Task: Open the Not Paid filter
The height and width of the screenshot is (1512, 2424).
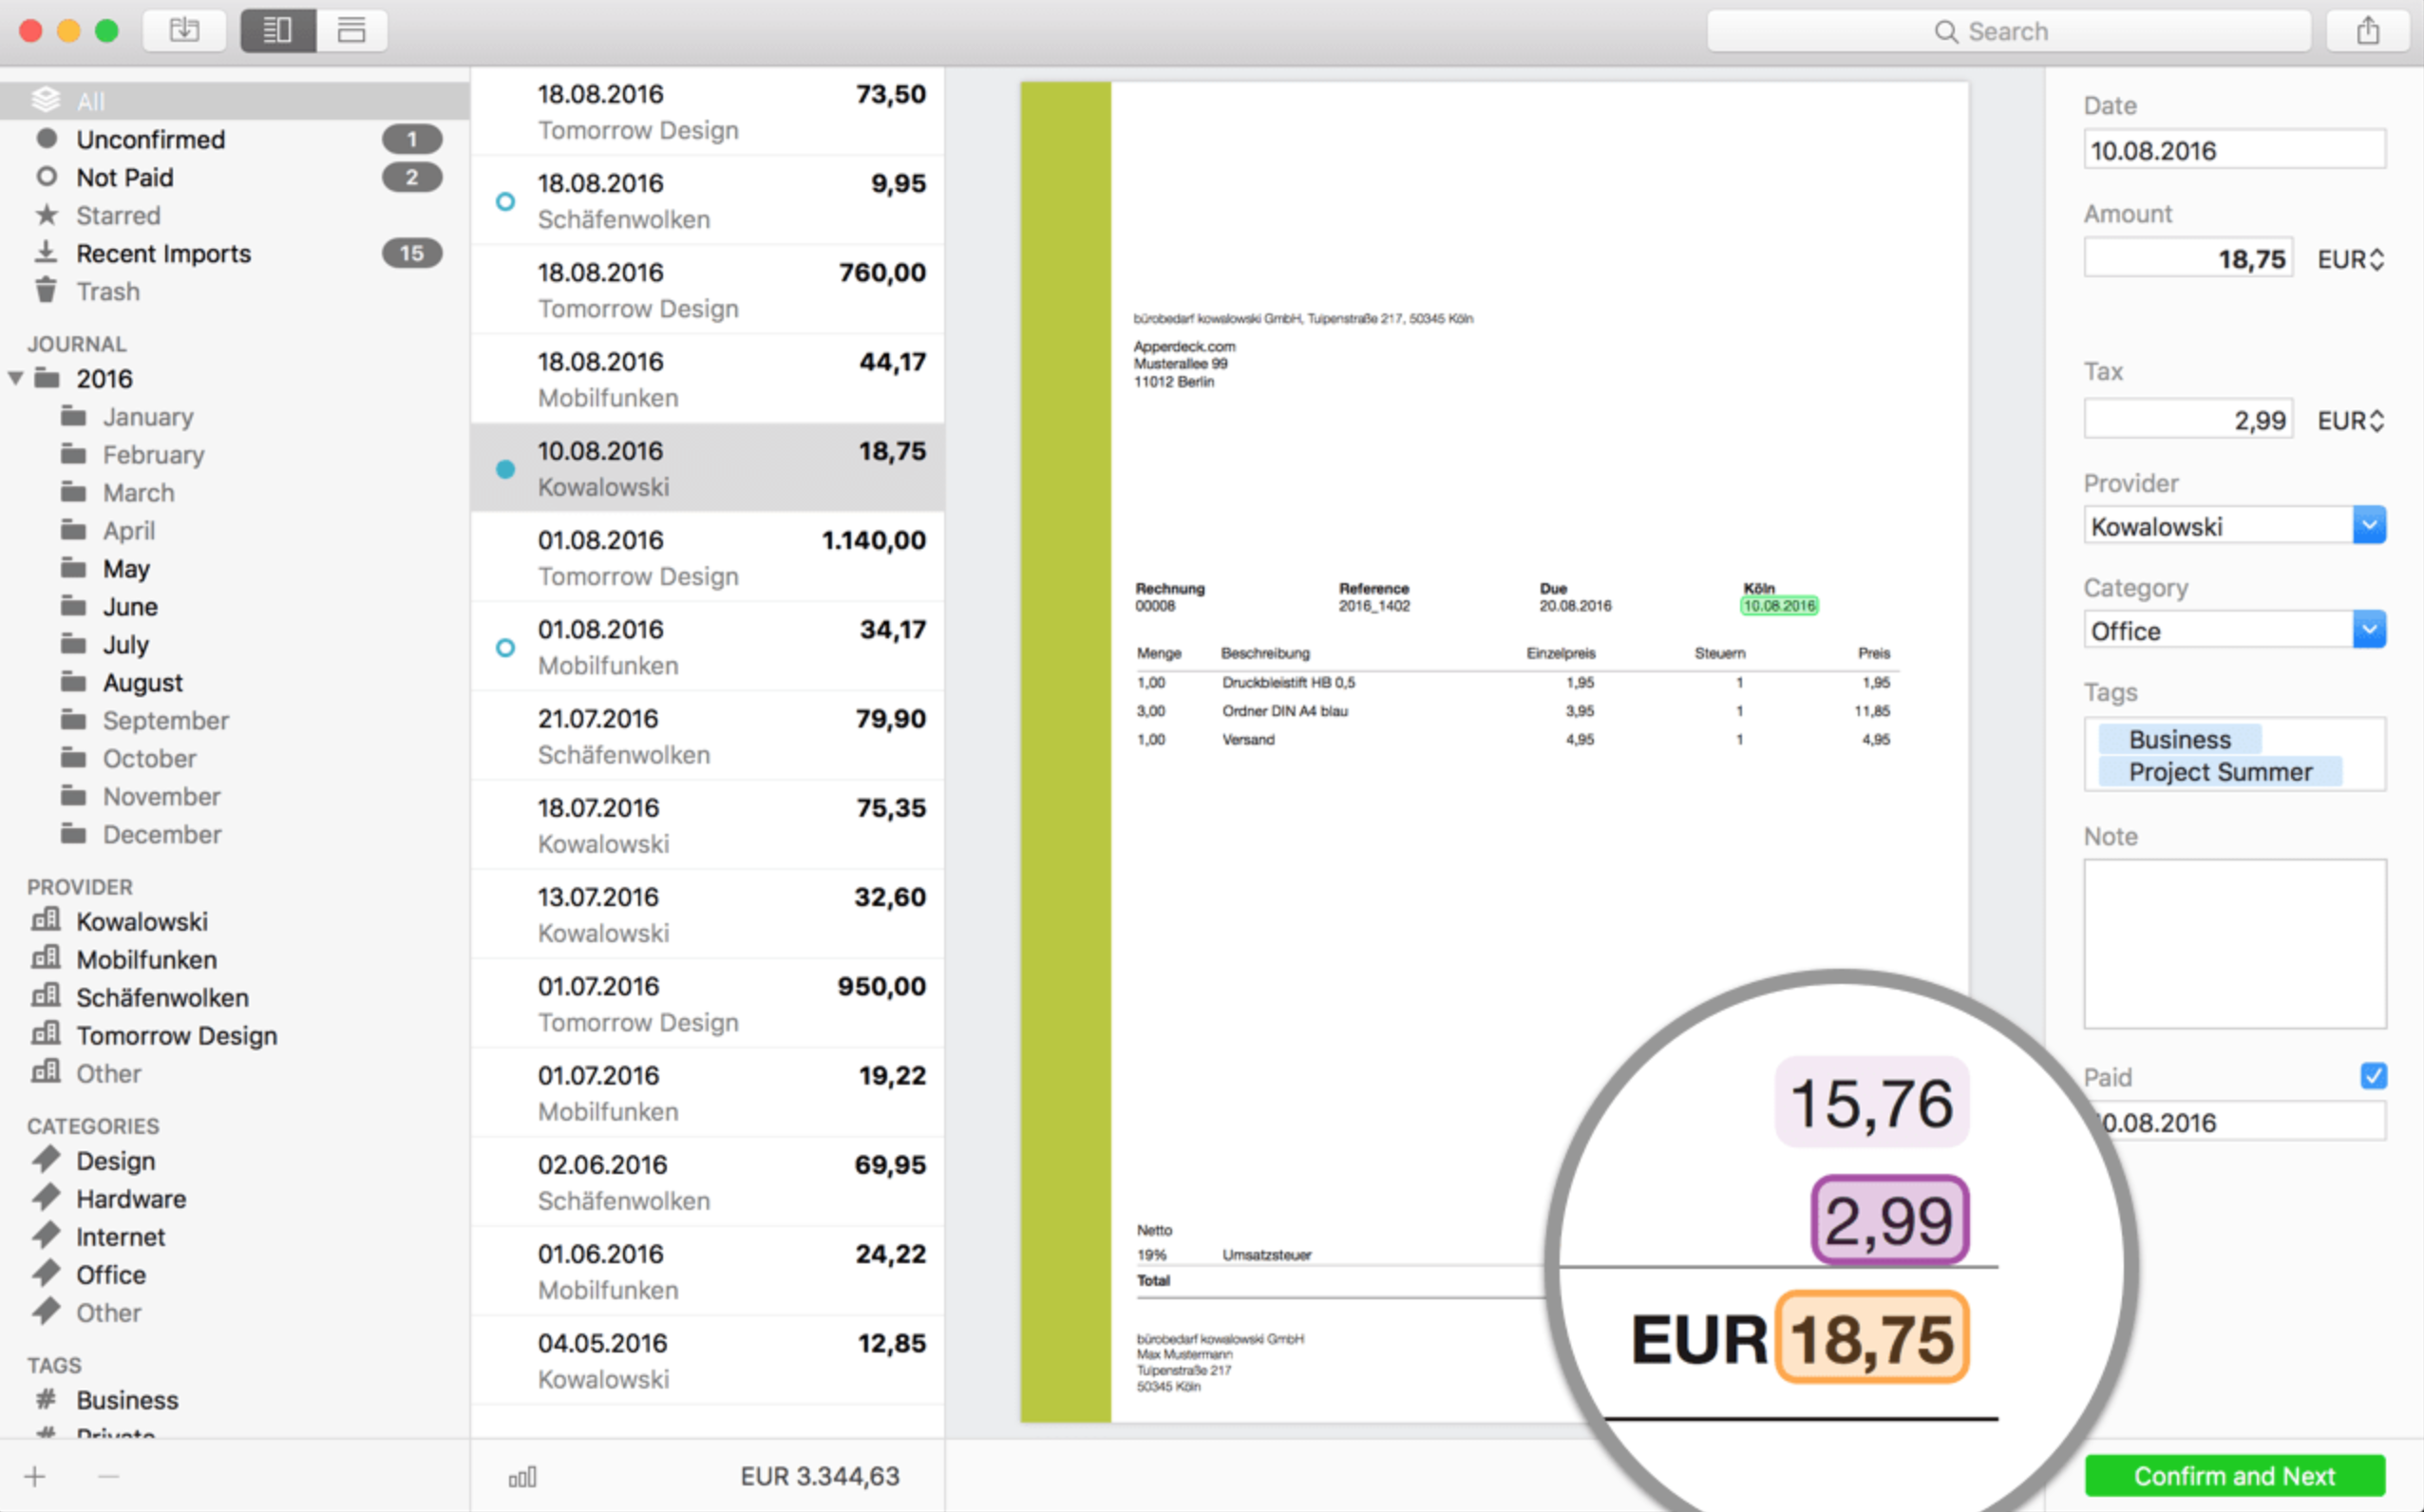Action: 235,177
